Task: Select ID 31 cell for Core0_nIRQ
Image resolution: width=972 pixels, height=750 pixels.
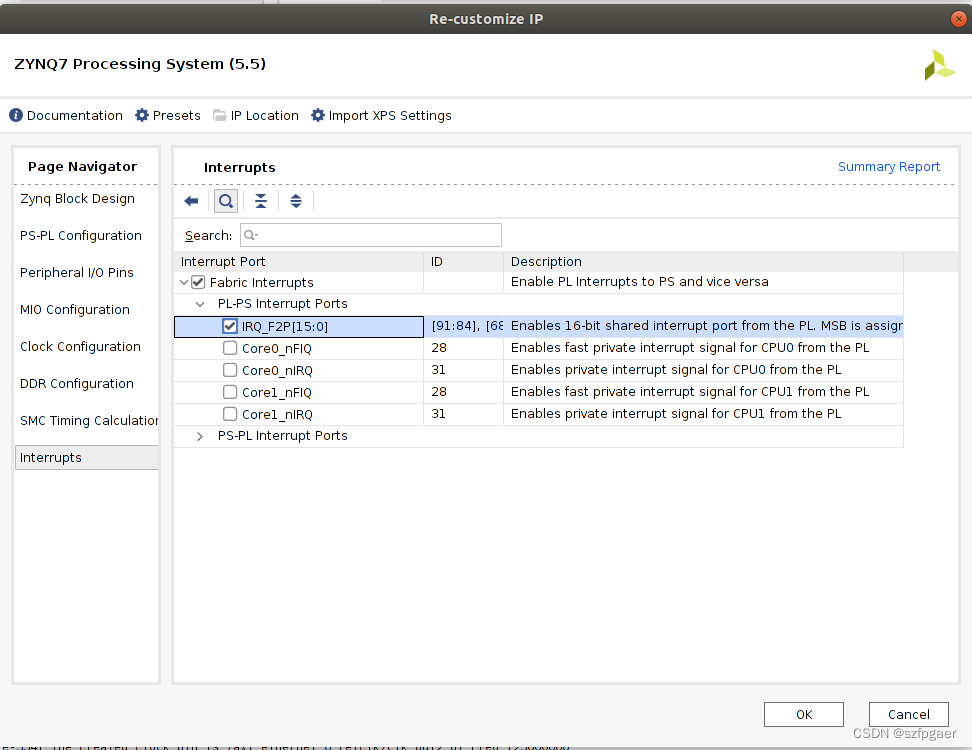Action: click(464, 370)
